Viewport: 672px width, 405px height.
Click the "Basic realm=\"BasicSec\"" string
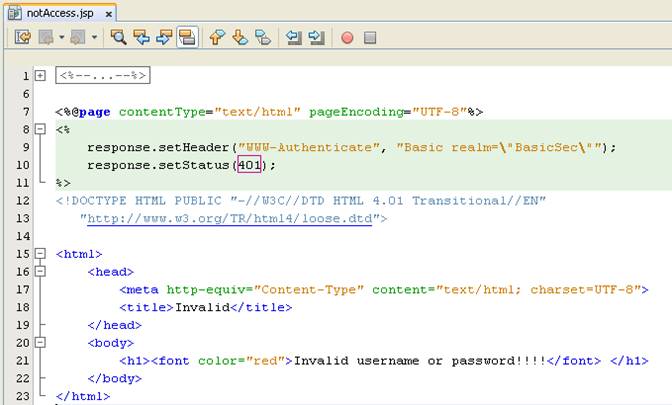(x=499, y=147)
